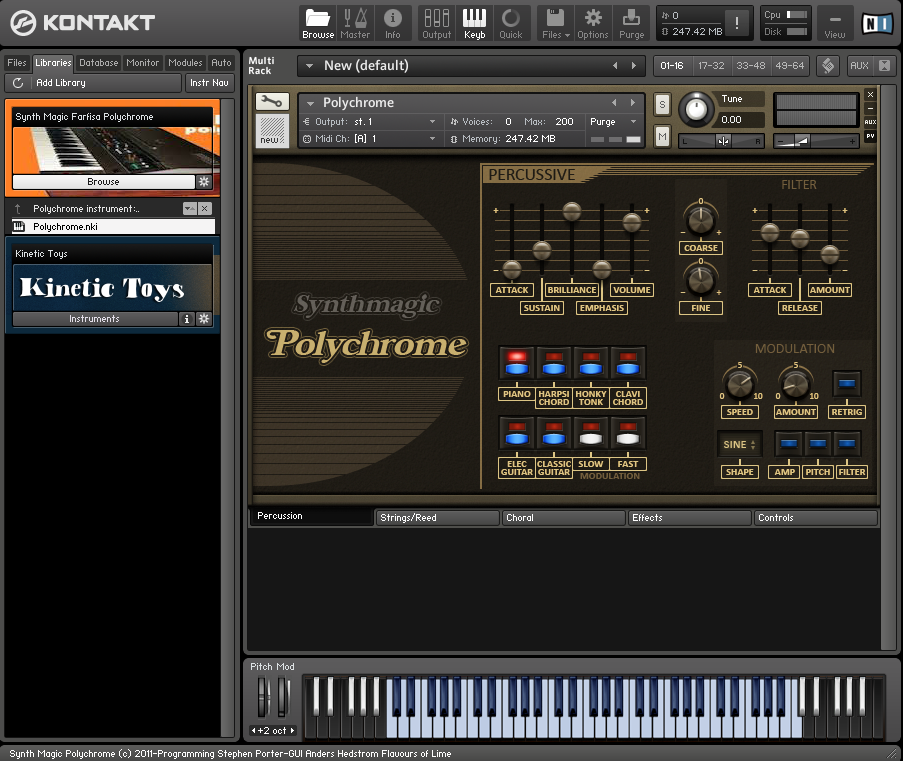Open instrument edit mode wrench
The image size is (903, 761).
[272, 102]
